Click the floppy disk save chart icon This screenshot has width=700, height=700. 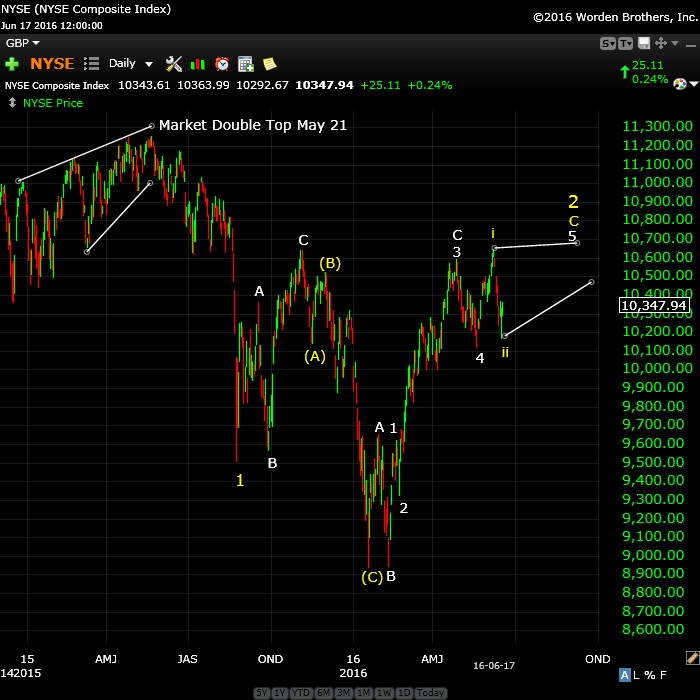tap(644, 43)
